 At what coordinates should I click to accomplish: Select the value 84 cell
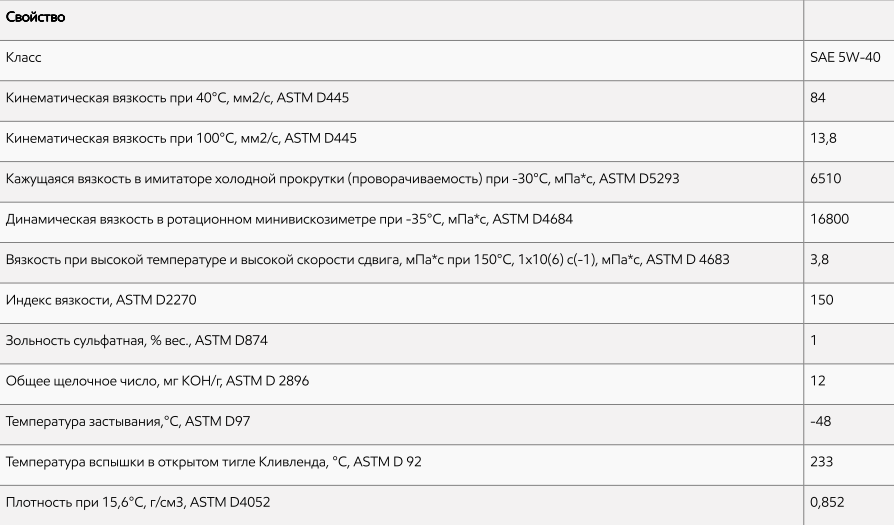click(818, 98)
